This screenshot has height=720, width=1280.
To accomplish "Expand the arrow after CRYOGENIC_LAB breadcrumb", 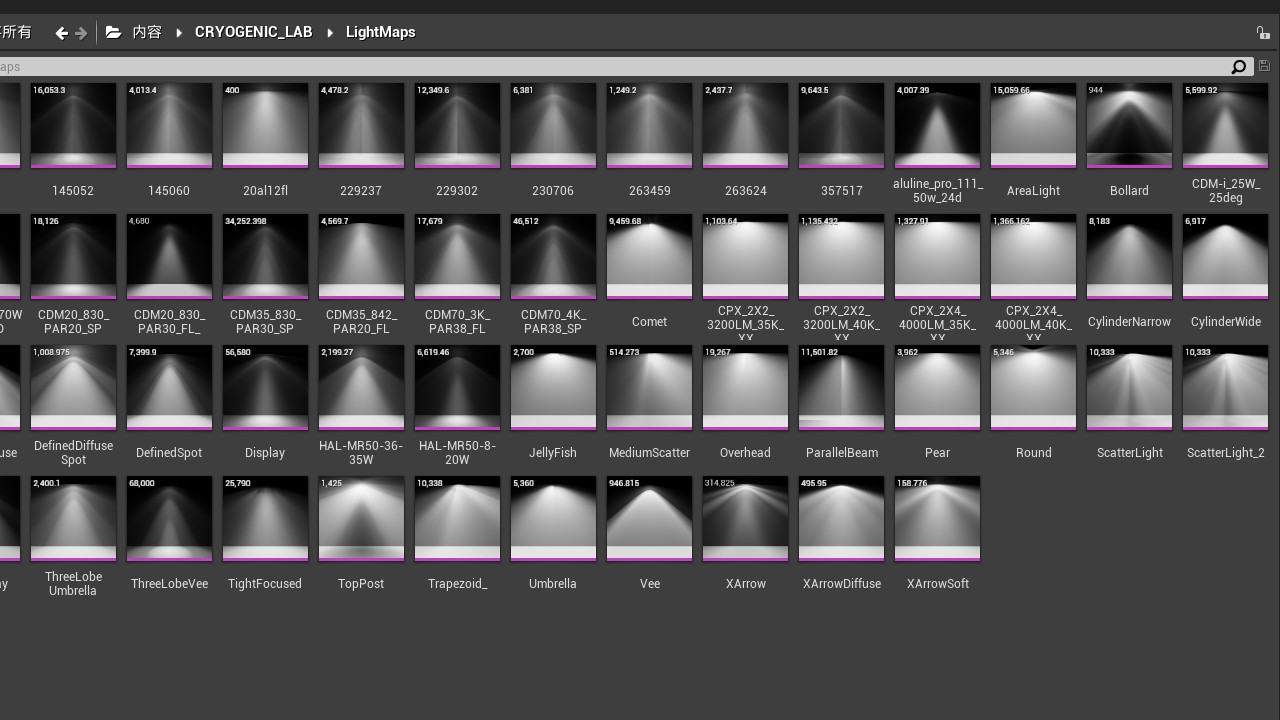I will coord(330,33).
